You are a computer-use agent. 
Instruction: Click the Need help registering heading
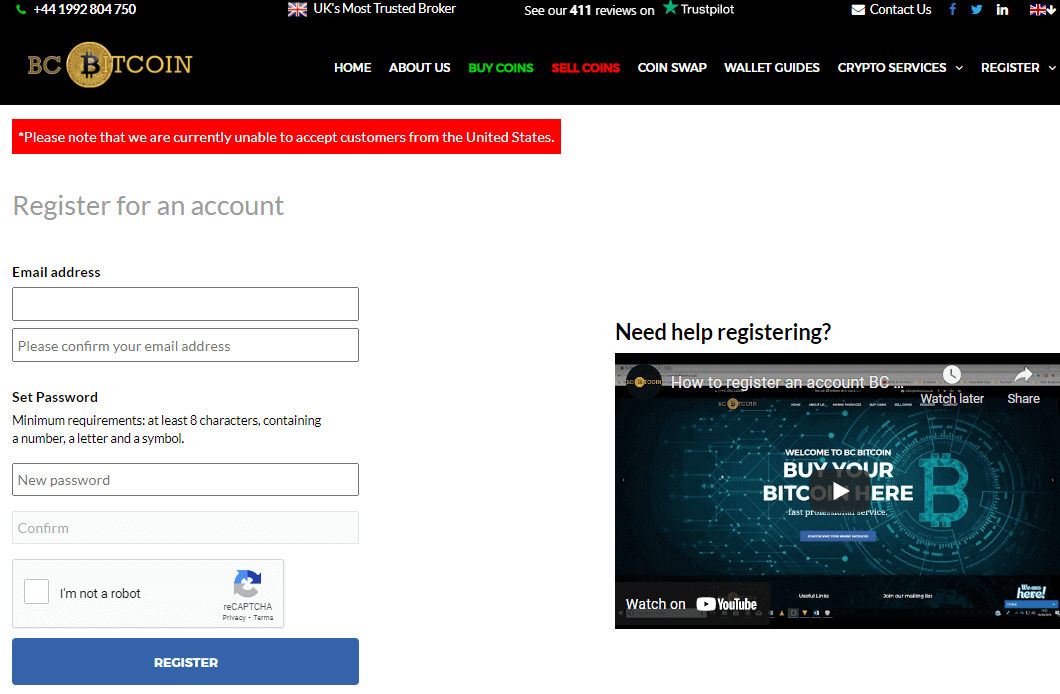723,332
